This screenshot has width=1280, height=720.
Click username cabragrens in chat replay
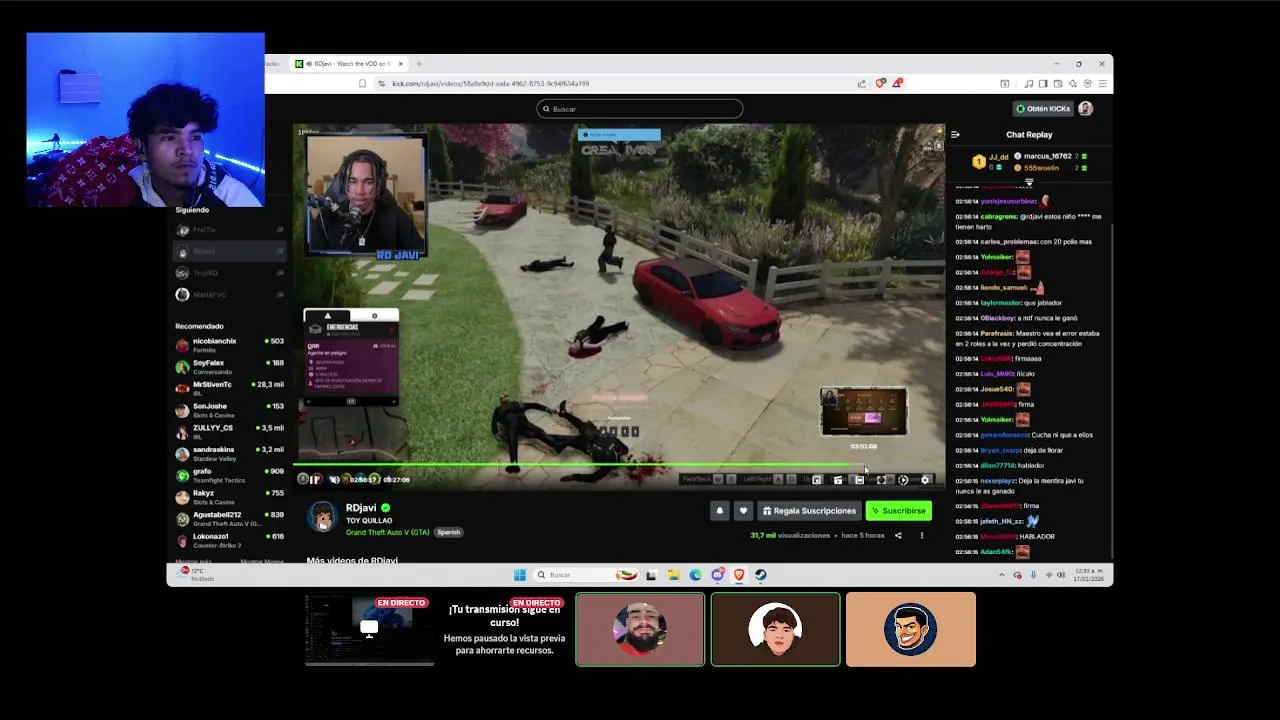coord(998,217)
